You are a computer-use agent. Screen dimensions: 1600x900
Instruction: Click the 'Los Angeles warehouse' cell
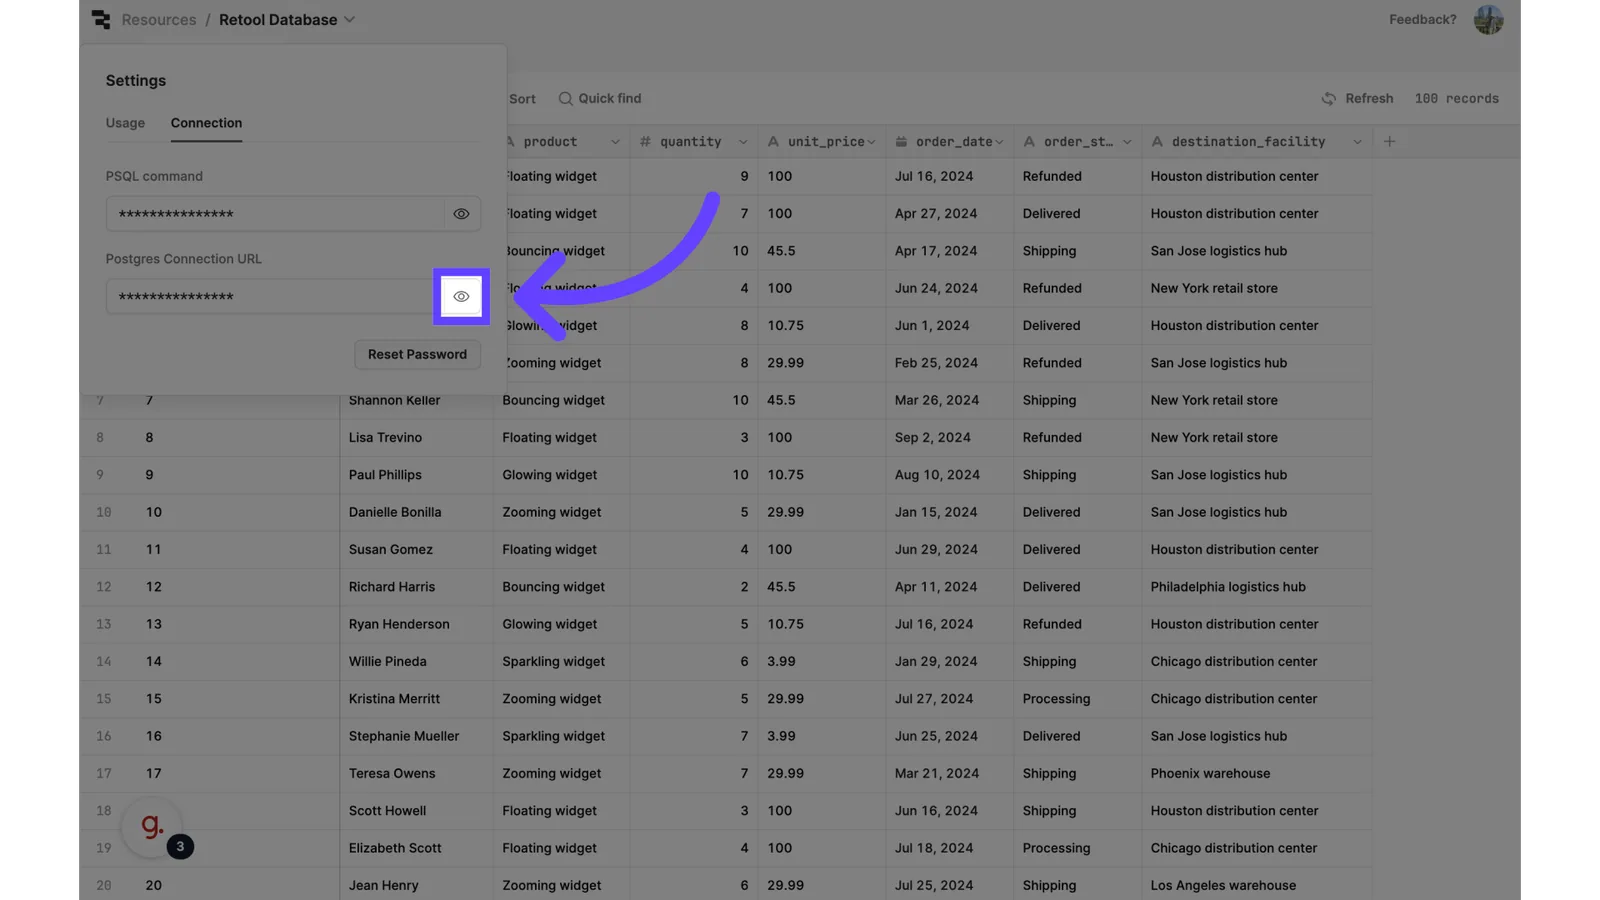click(x=1256, y=885)
